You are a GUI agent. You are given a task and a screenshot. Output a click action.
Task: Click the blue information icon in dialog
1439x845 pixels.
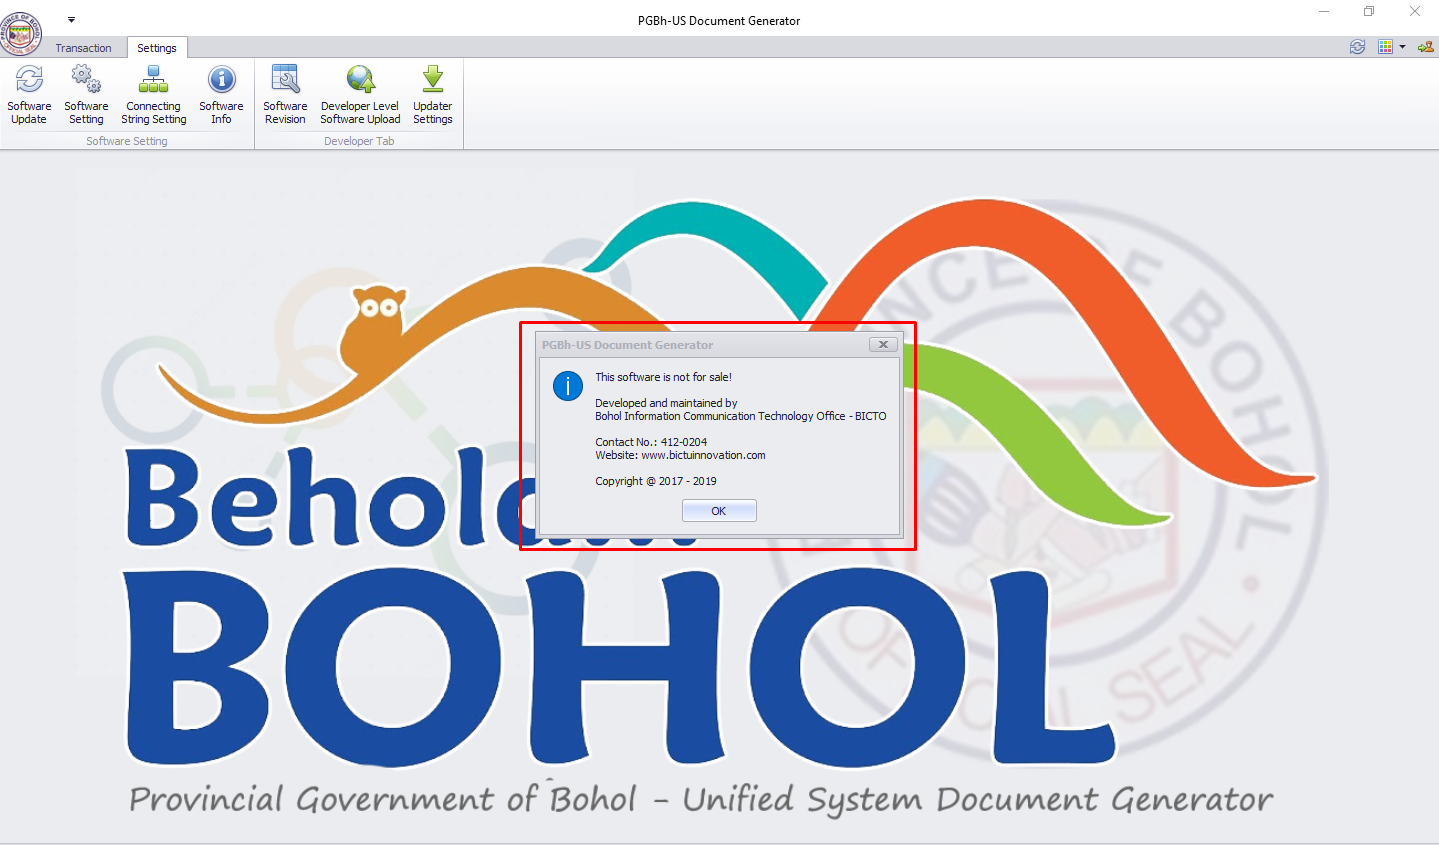(568, 386)
